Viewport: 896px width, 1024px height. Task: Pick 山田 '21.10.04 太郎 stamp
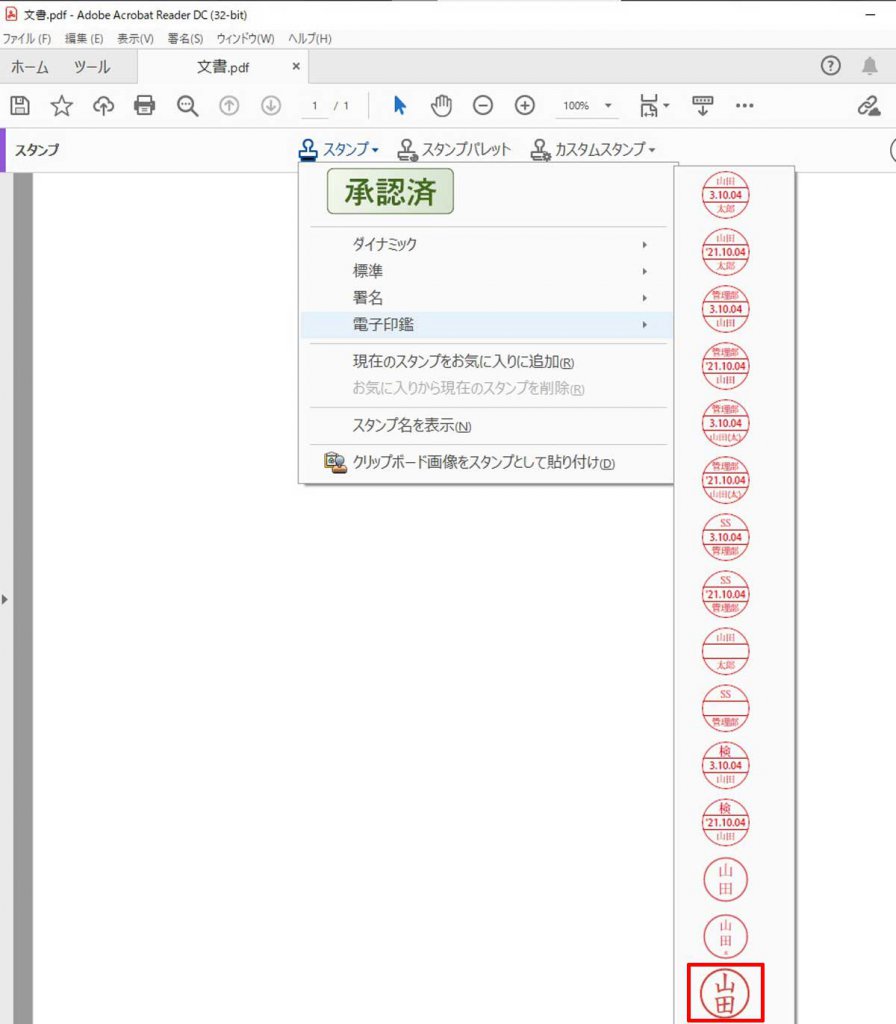tap(725, 251)
